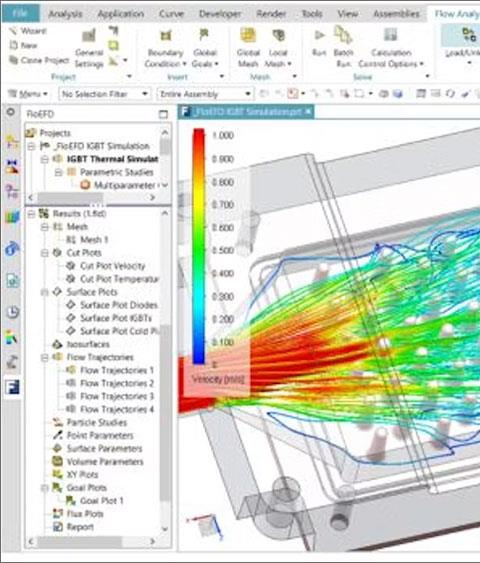Collapse the Cut Plots tree node
Image resolution: width=480 pixels, height=563 pixels.
pyautogui.click(x=45, y=253)
